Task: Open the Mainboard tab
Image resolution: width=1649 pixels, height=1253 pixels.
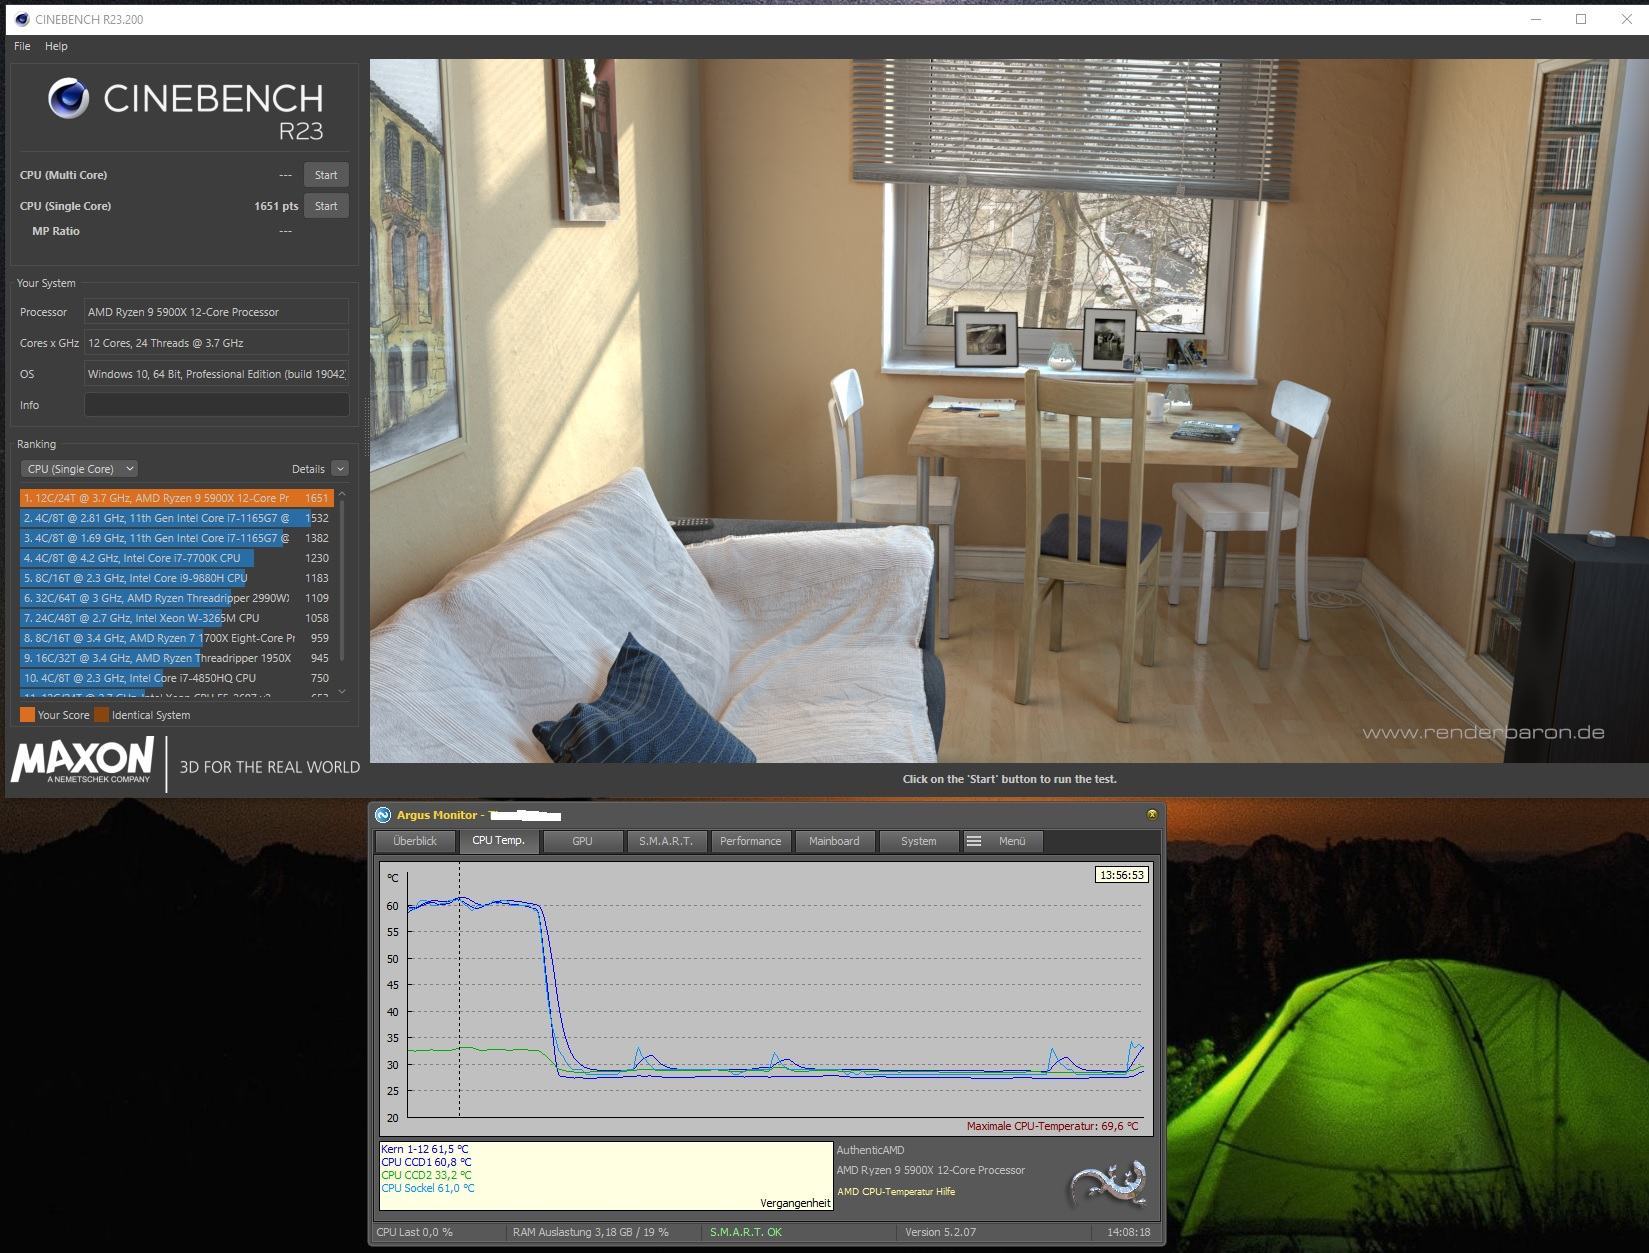Action: click(834, 841)
